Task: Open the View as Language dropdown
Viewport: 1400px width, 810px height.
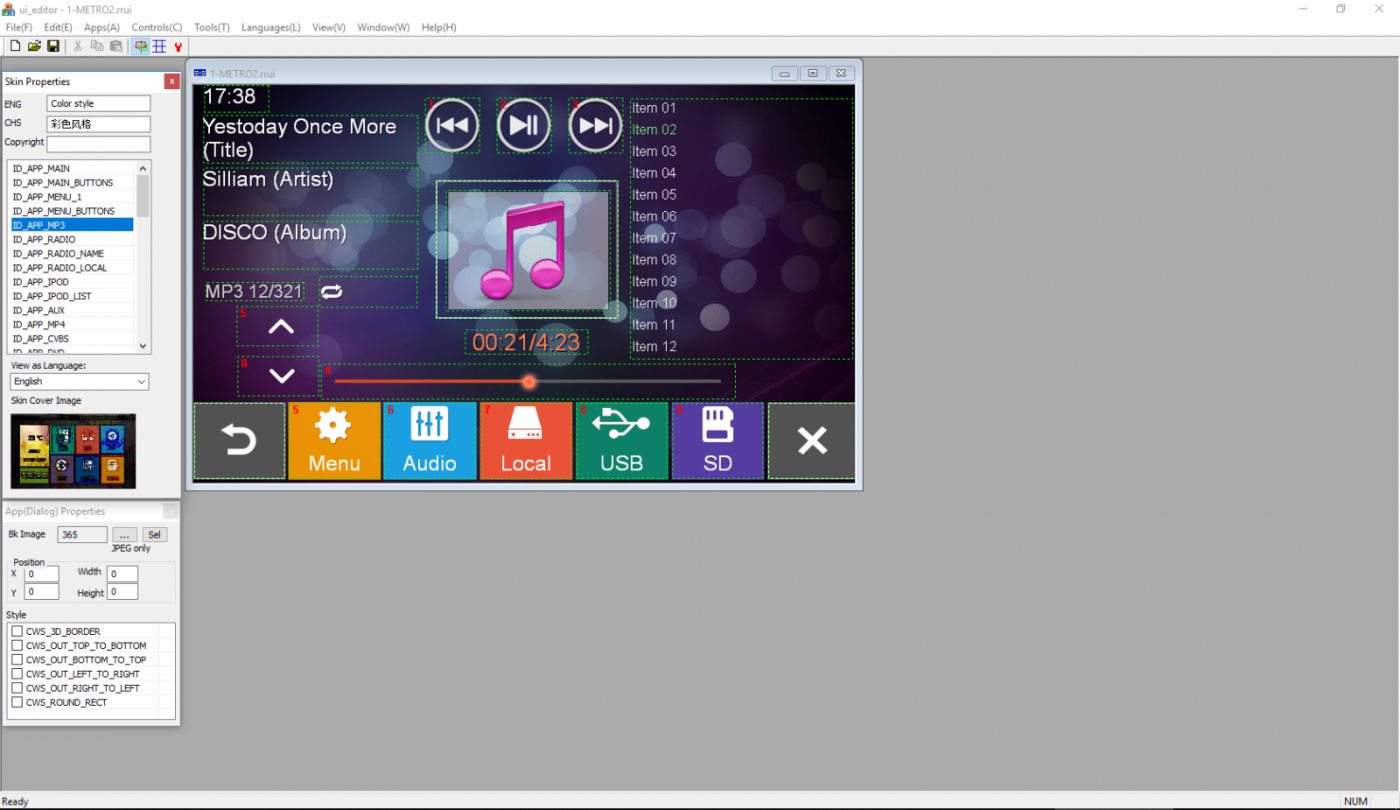Action: pyautogui.click(x=79, y=381)
